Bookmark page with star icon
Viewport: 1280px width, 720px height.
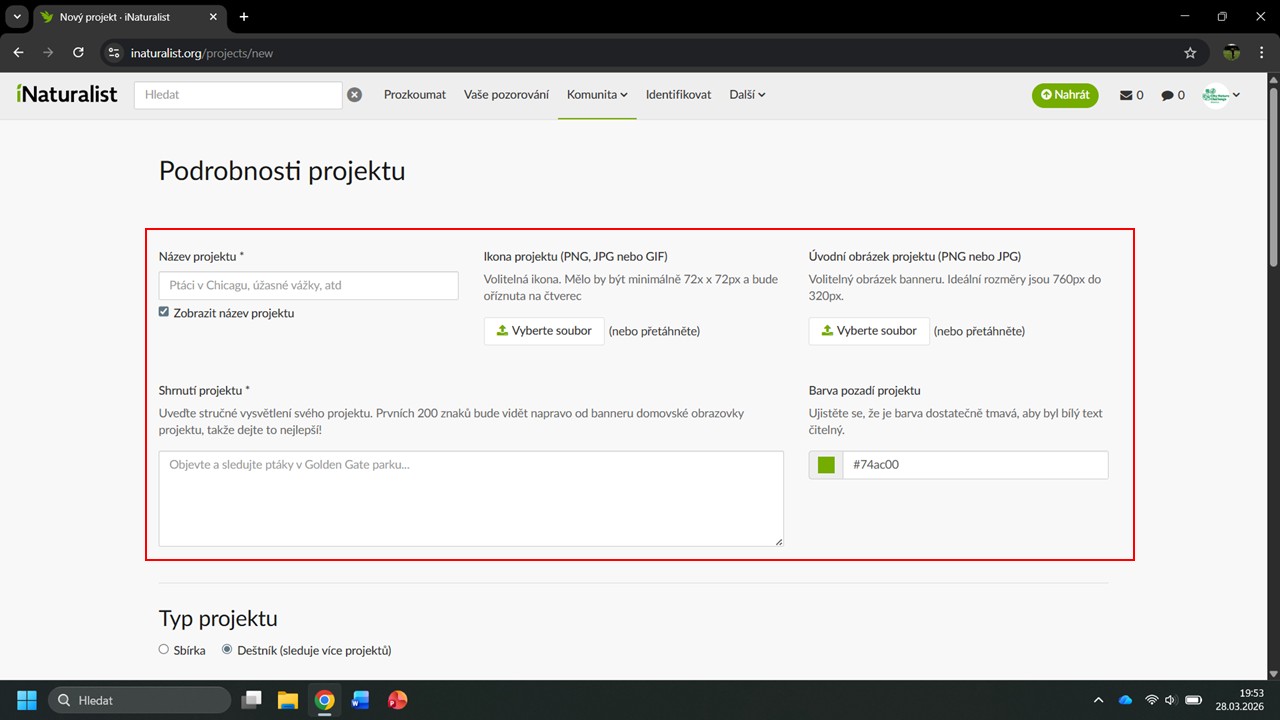pyautogui.click(x=1190, y=53)
